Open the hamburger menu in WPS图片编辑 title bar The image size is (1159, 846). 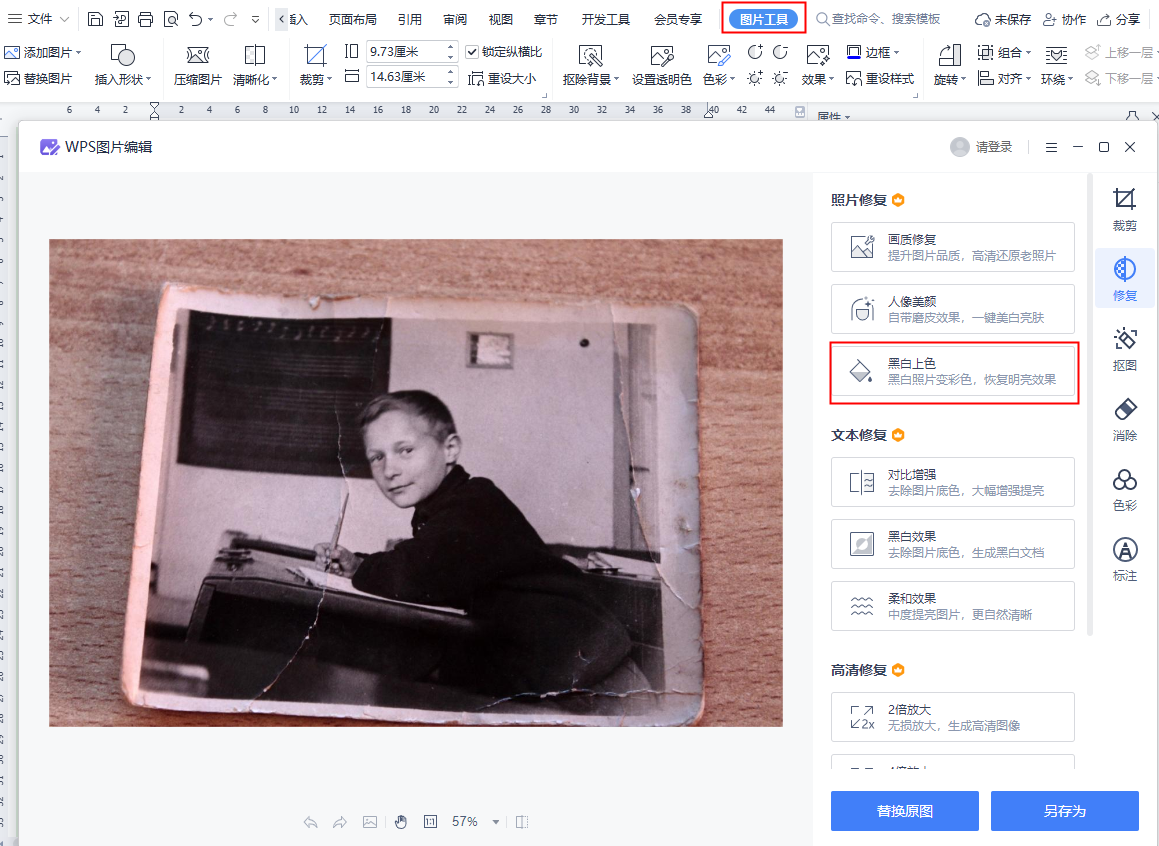click(1051, 147)
